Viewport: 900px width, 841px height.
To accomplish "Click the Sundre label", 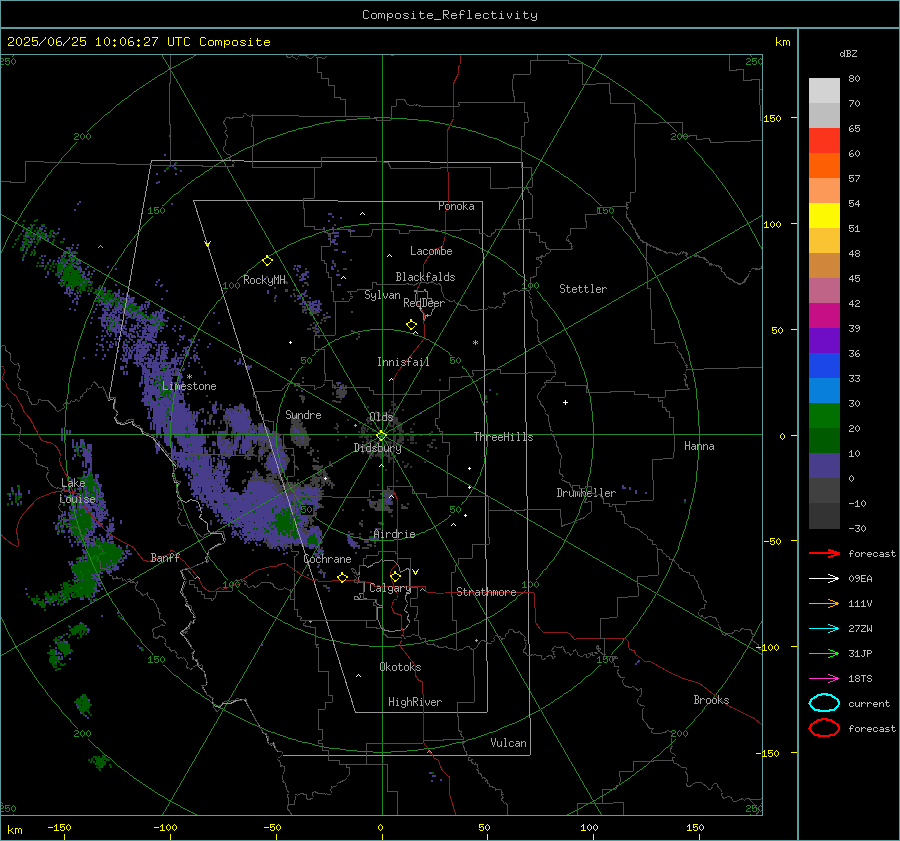I will pos(303,414).
